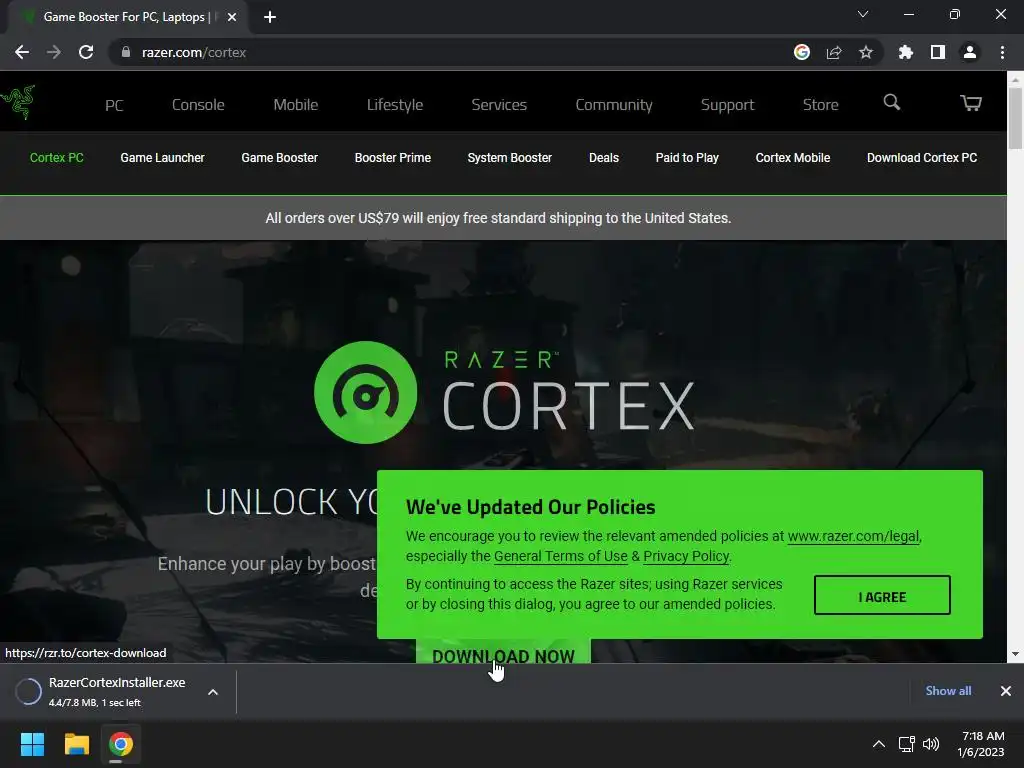Screen dimensions: 1024x768
Task: Show all downloads
Action: point(948,691)
